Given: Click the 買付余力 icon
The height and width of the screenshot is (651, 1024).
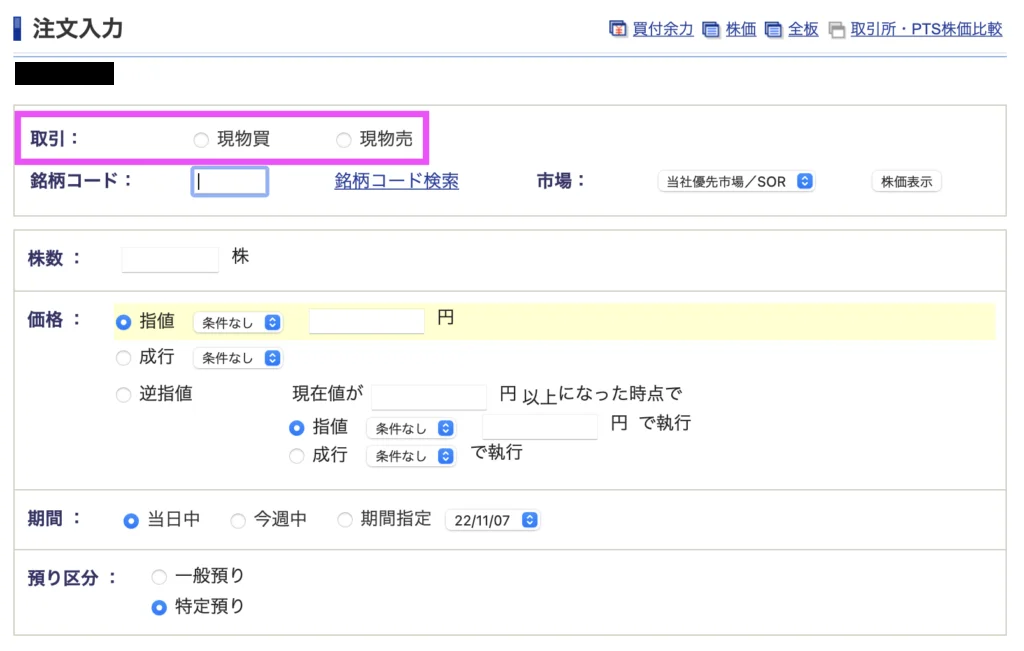Looking at the screenshot, I should click(617, 29).
